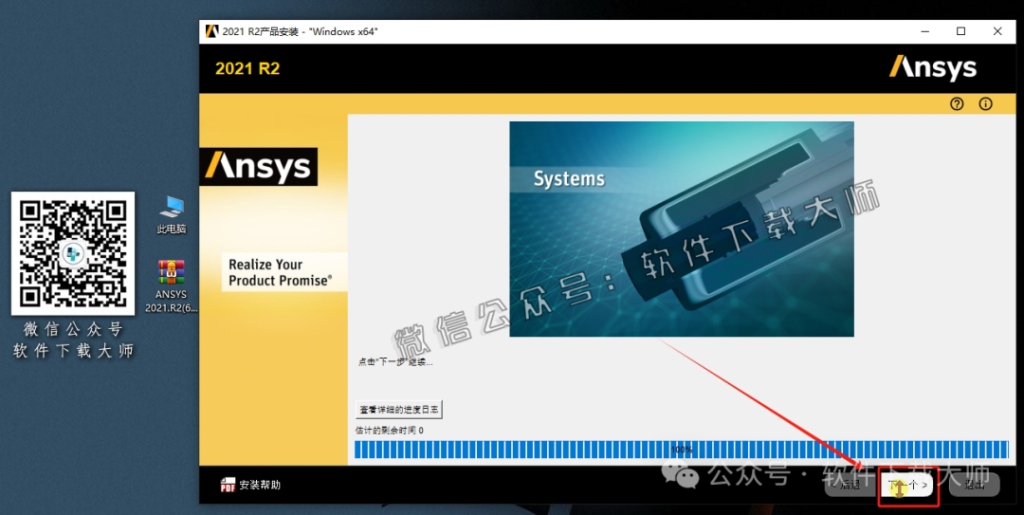Click the info circle icon
1024x515 pixels.
985,104
